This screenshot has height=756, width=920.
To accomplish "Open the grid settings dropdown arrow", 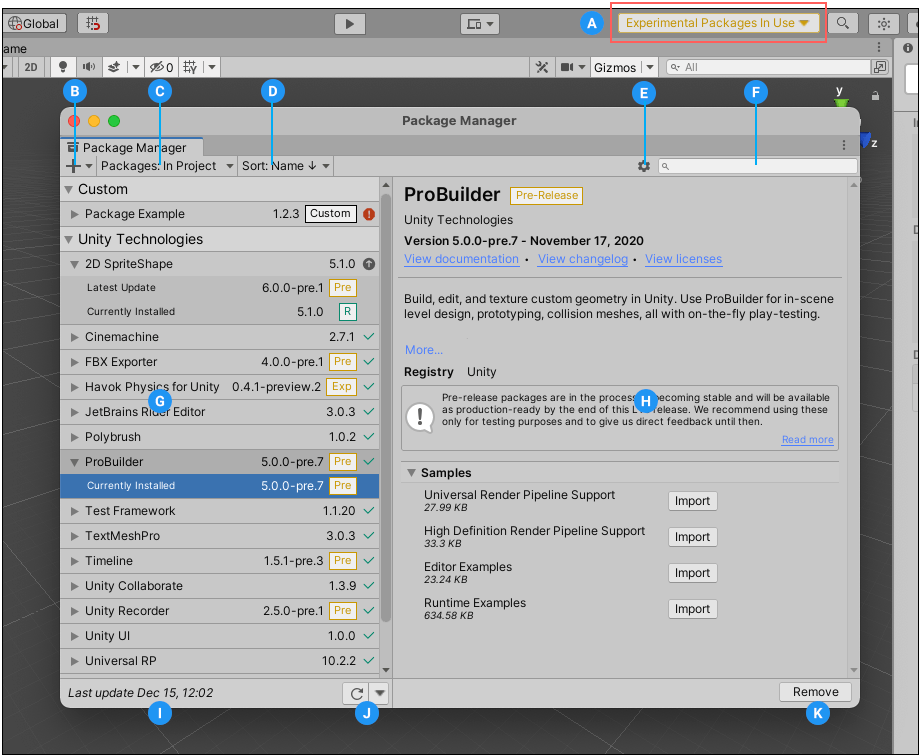I will coord(212,68).
